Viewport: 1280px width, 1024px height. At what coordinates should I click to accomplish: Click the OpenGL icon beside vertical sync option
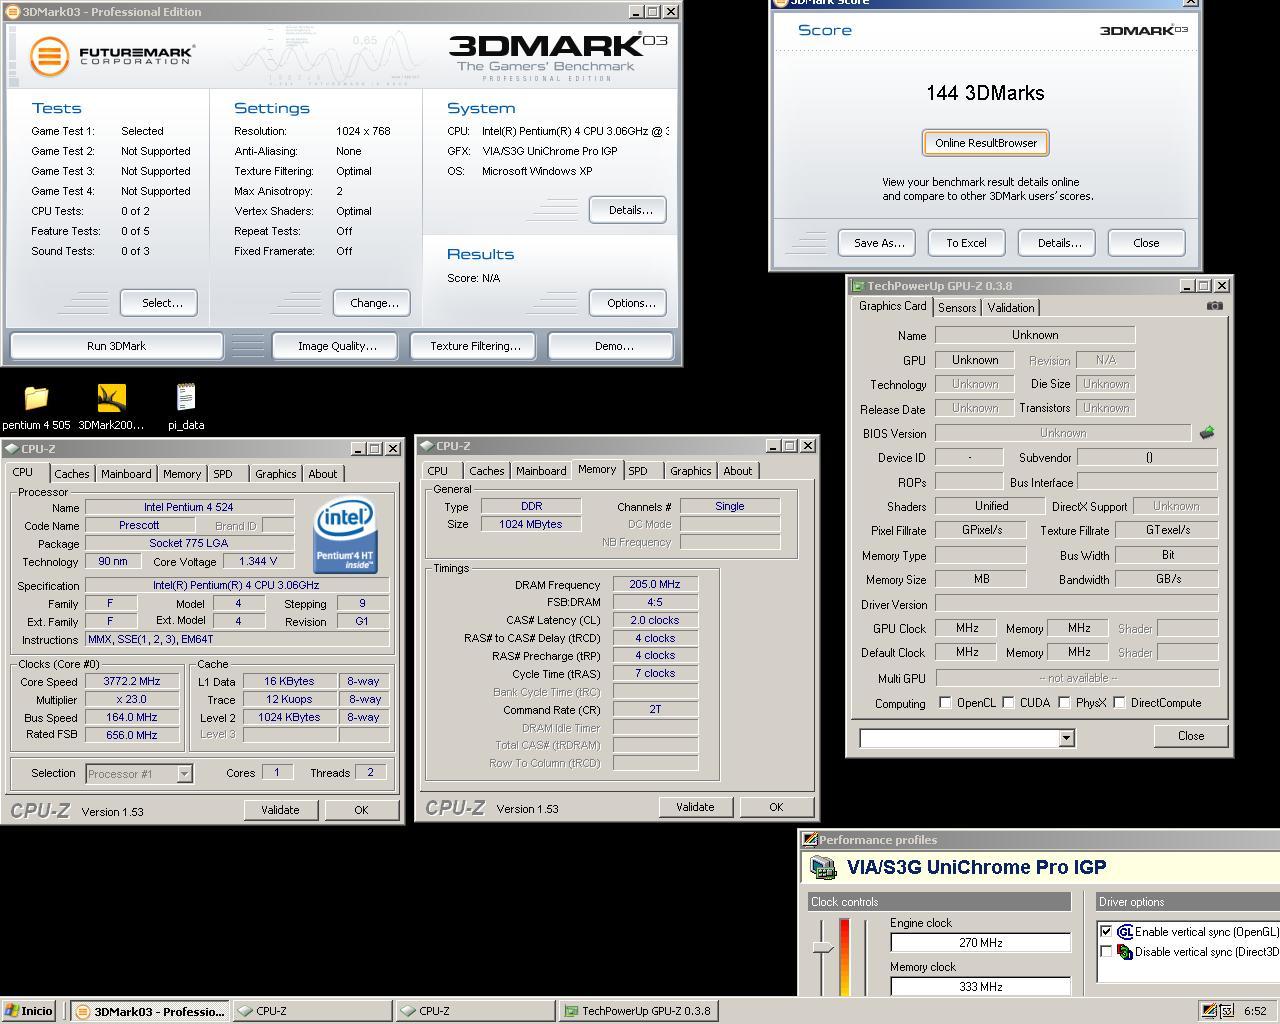[1125, 931]
